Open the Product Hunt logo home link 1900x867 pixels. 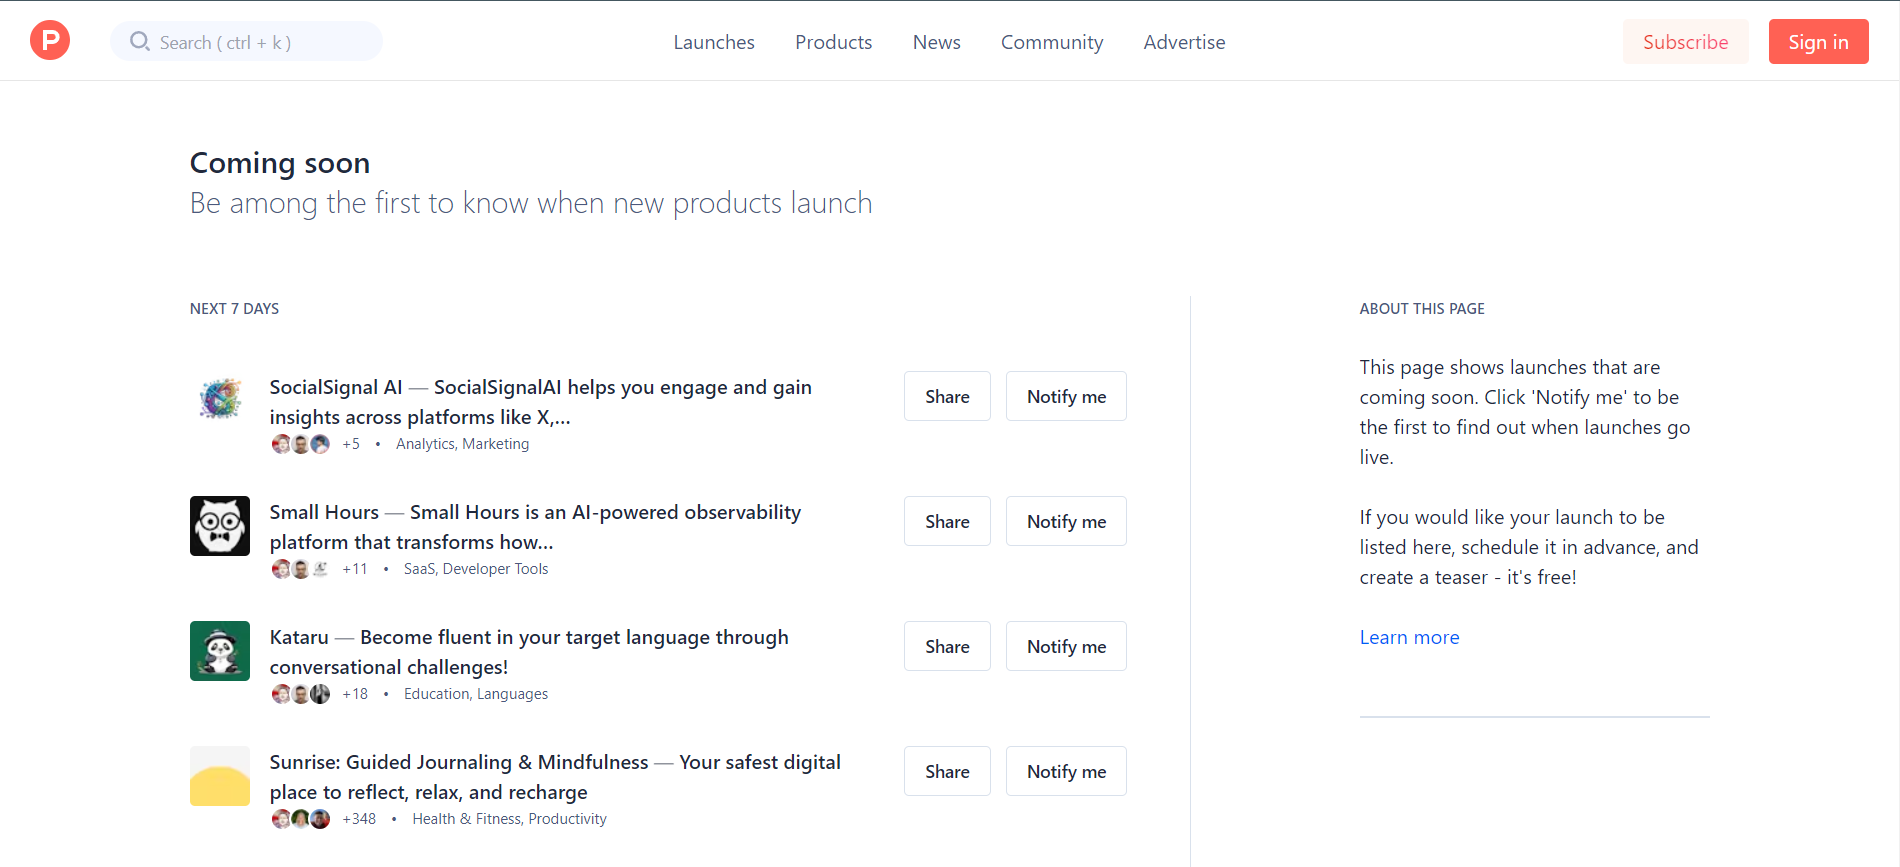[50, 41]
